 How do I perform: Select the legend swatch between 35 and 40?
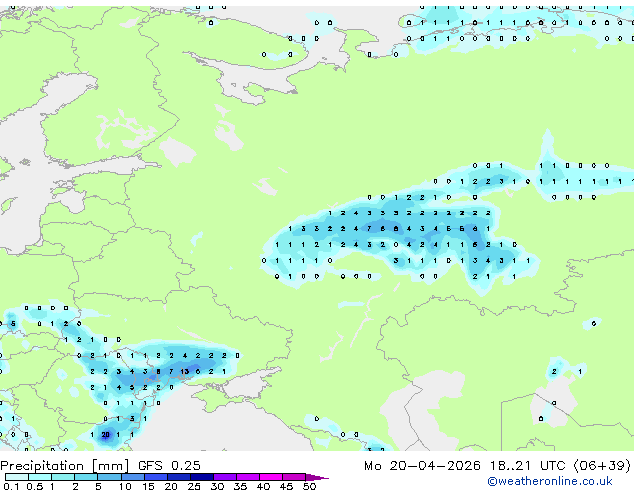click(x=247, y=477)
